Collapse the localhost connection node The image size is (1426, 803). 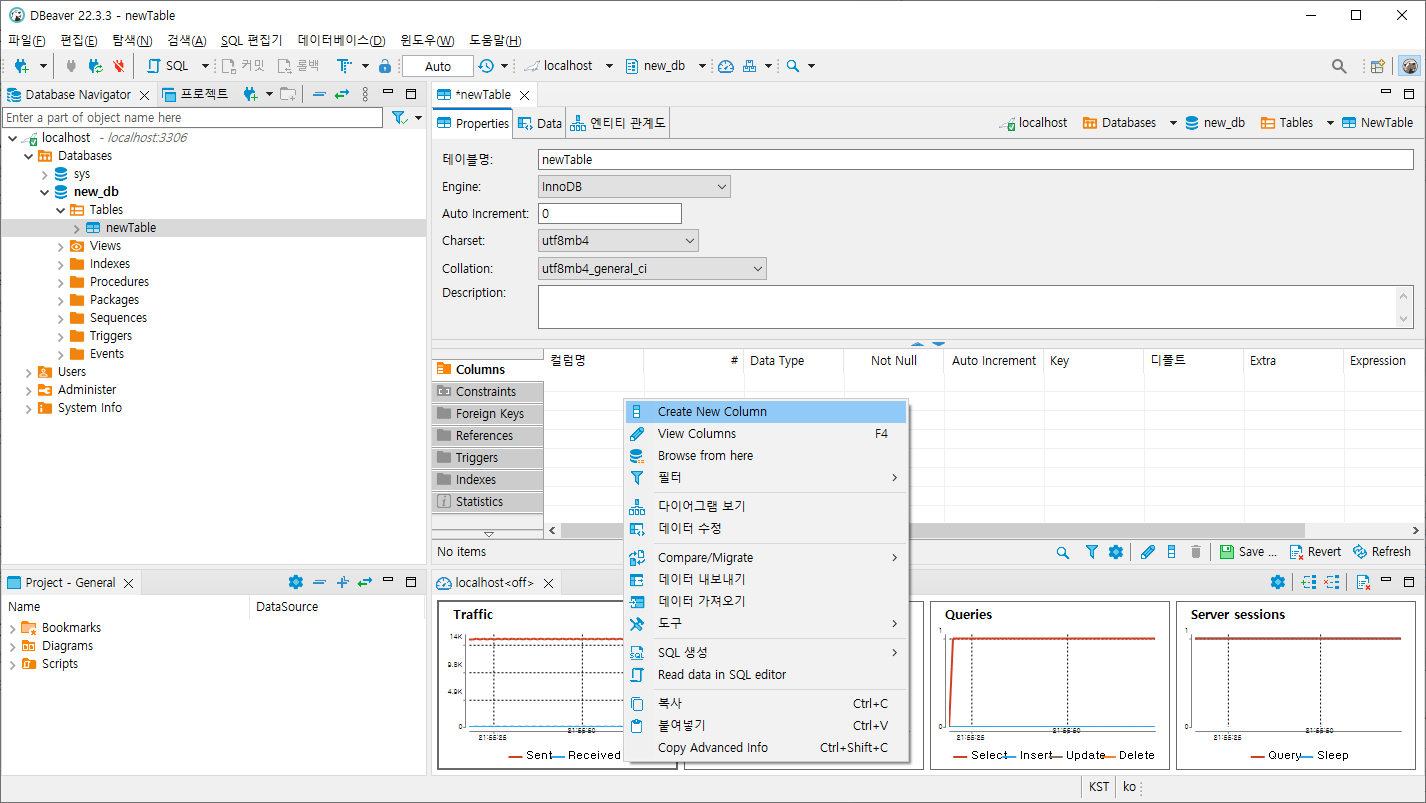(11, 138)
